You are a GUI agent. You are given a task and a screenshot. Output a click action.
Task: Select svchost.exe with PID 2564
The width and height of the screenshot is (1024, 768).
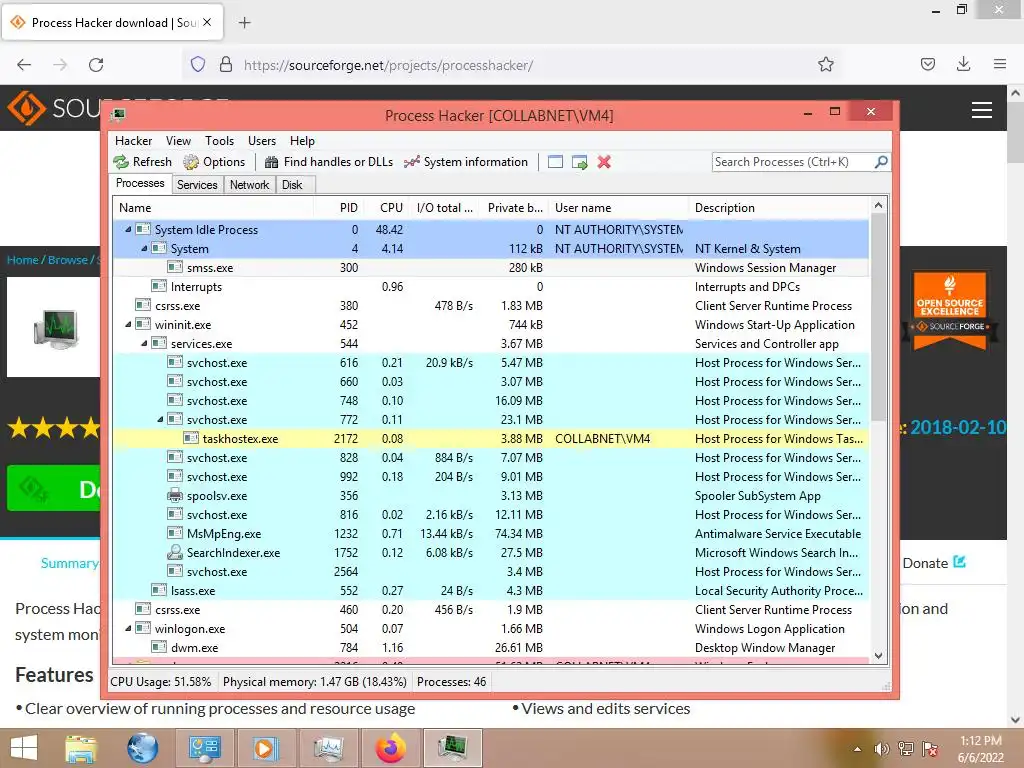point(491,571)
